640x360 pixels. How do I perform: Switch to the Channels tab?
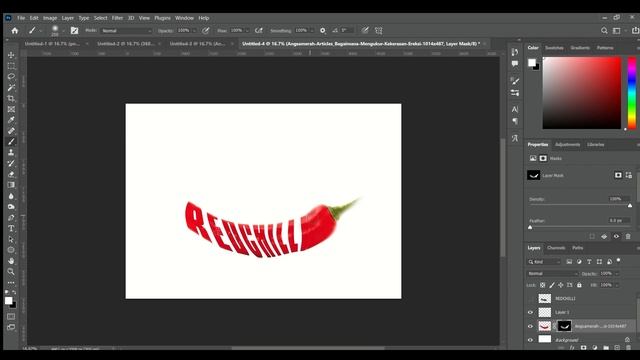coord(556,248)
